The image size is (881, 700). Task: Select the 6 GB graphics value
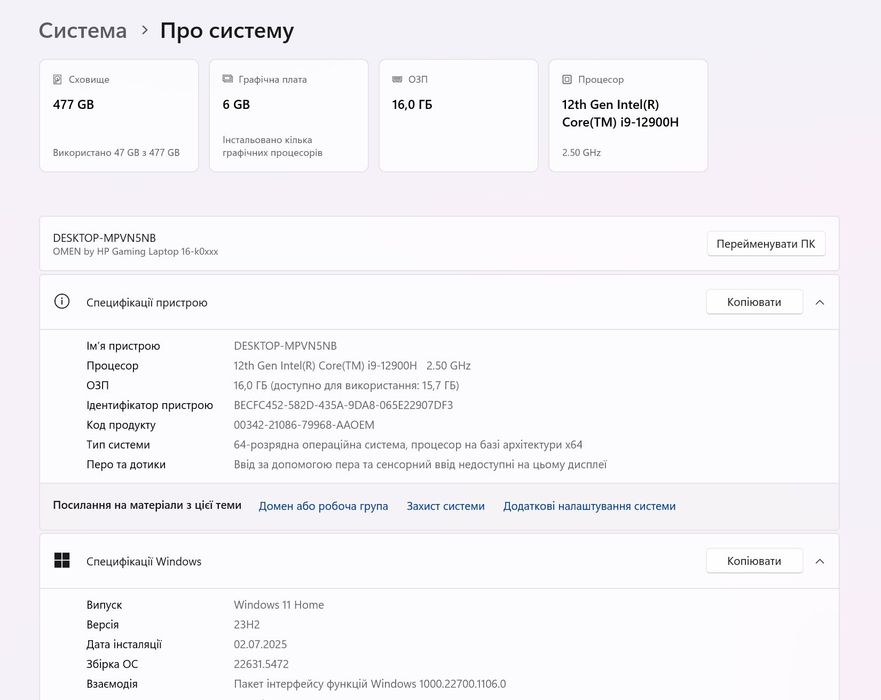click(x=236, y=104)
